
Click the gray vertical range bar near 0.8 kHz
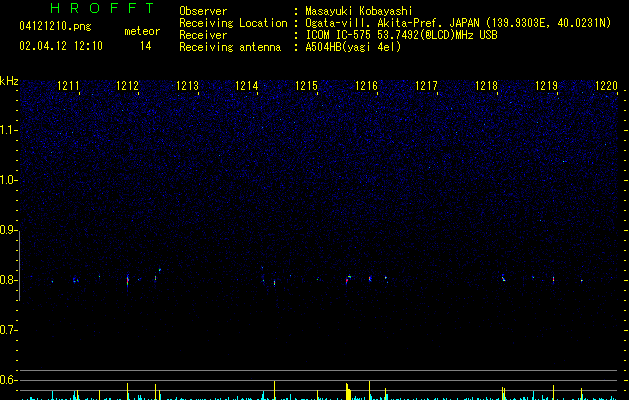[x=20, y=266]
